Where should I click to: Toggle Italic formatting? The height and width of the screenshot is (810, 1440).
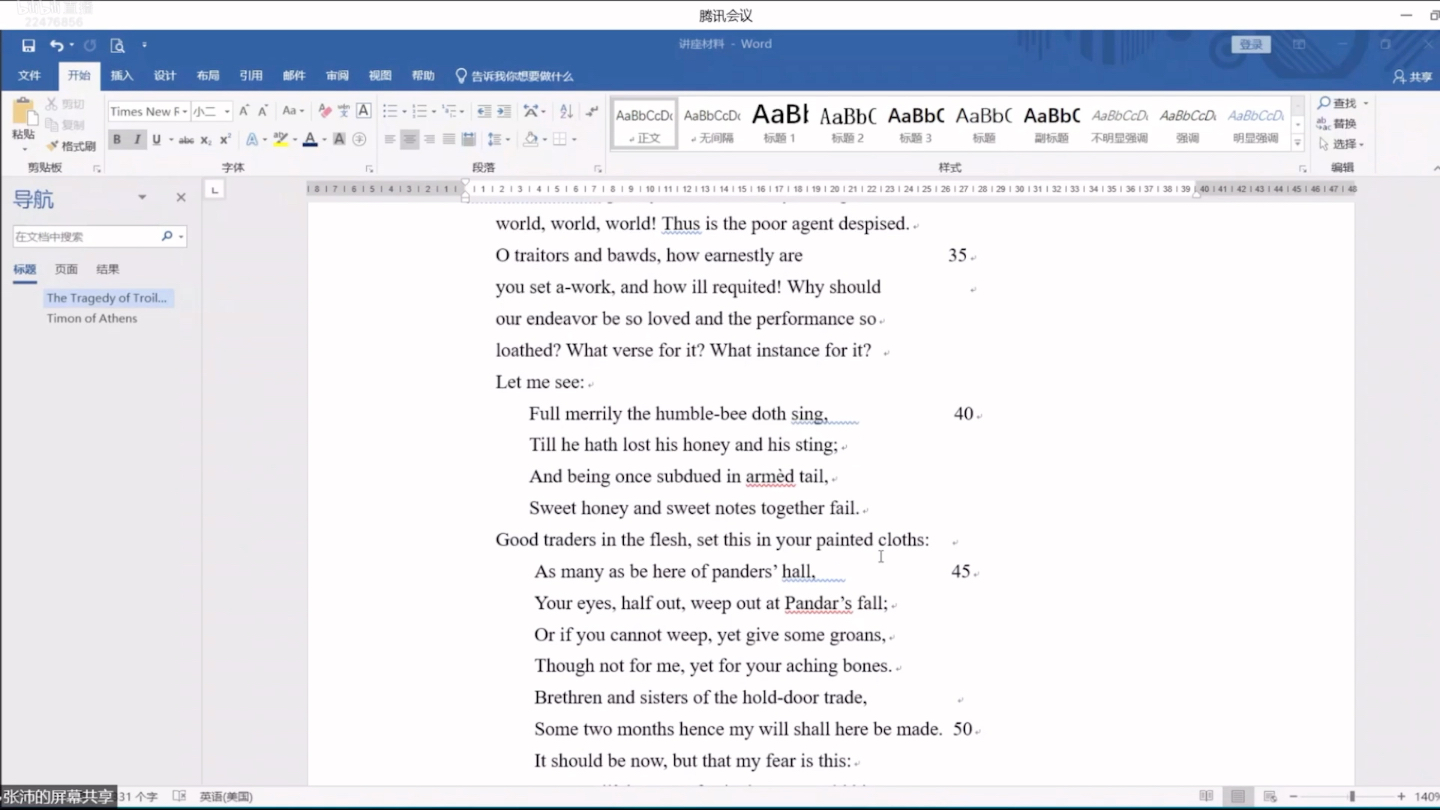click(137, 140)
